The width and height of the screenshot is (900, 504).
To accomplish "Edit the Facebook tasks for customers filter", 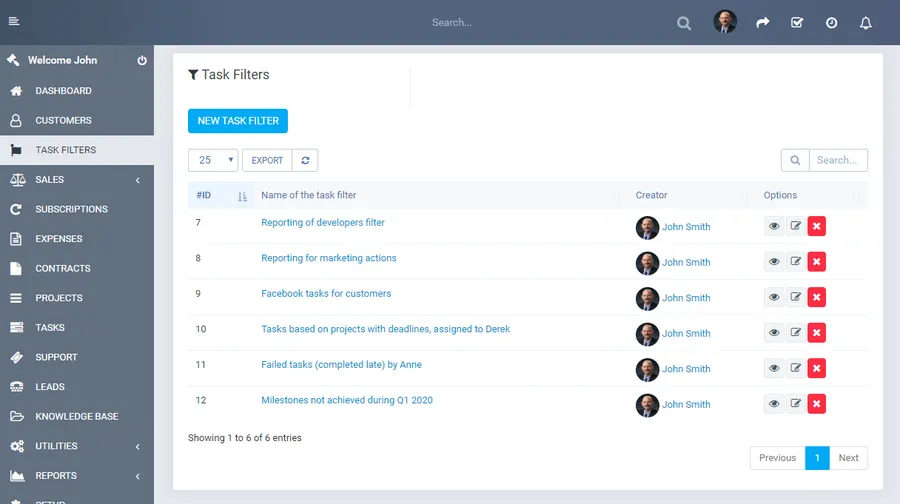I will point(796,297).
